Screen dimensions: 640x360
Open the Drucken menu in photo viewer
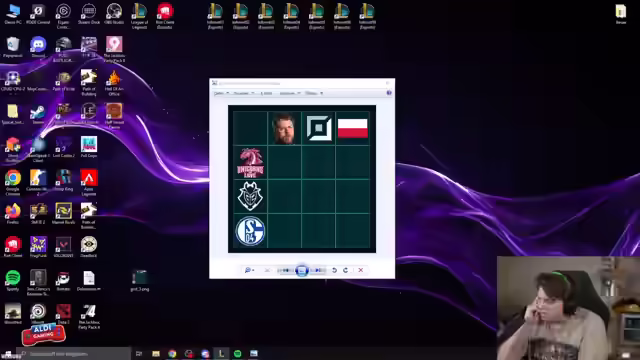click(243, 93)
